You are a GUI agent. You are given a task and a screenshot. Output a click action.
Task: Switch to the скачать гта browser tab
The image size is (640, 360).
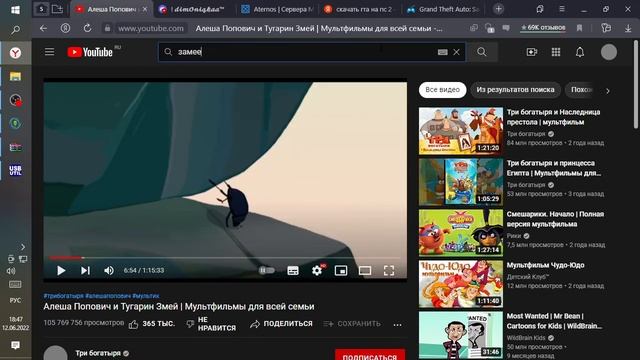359,9
